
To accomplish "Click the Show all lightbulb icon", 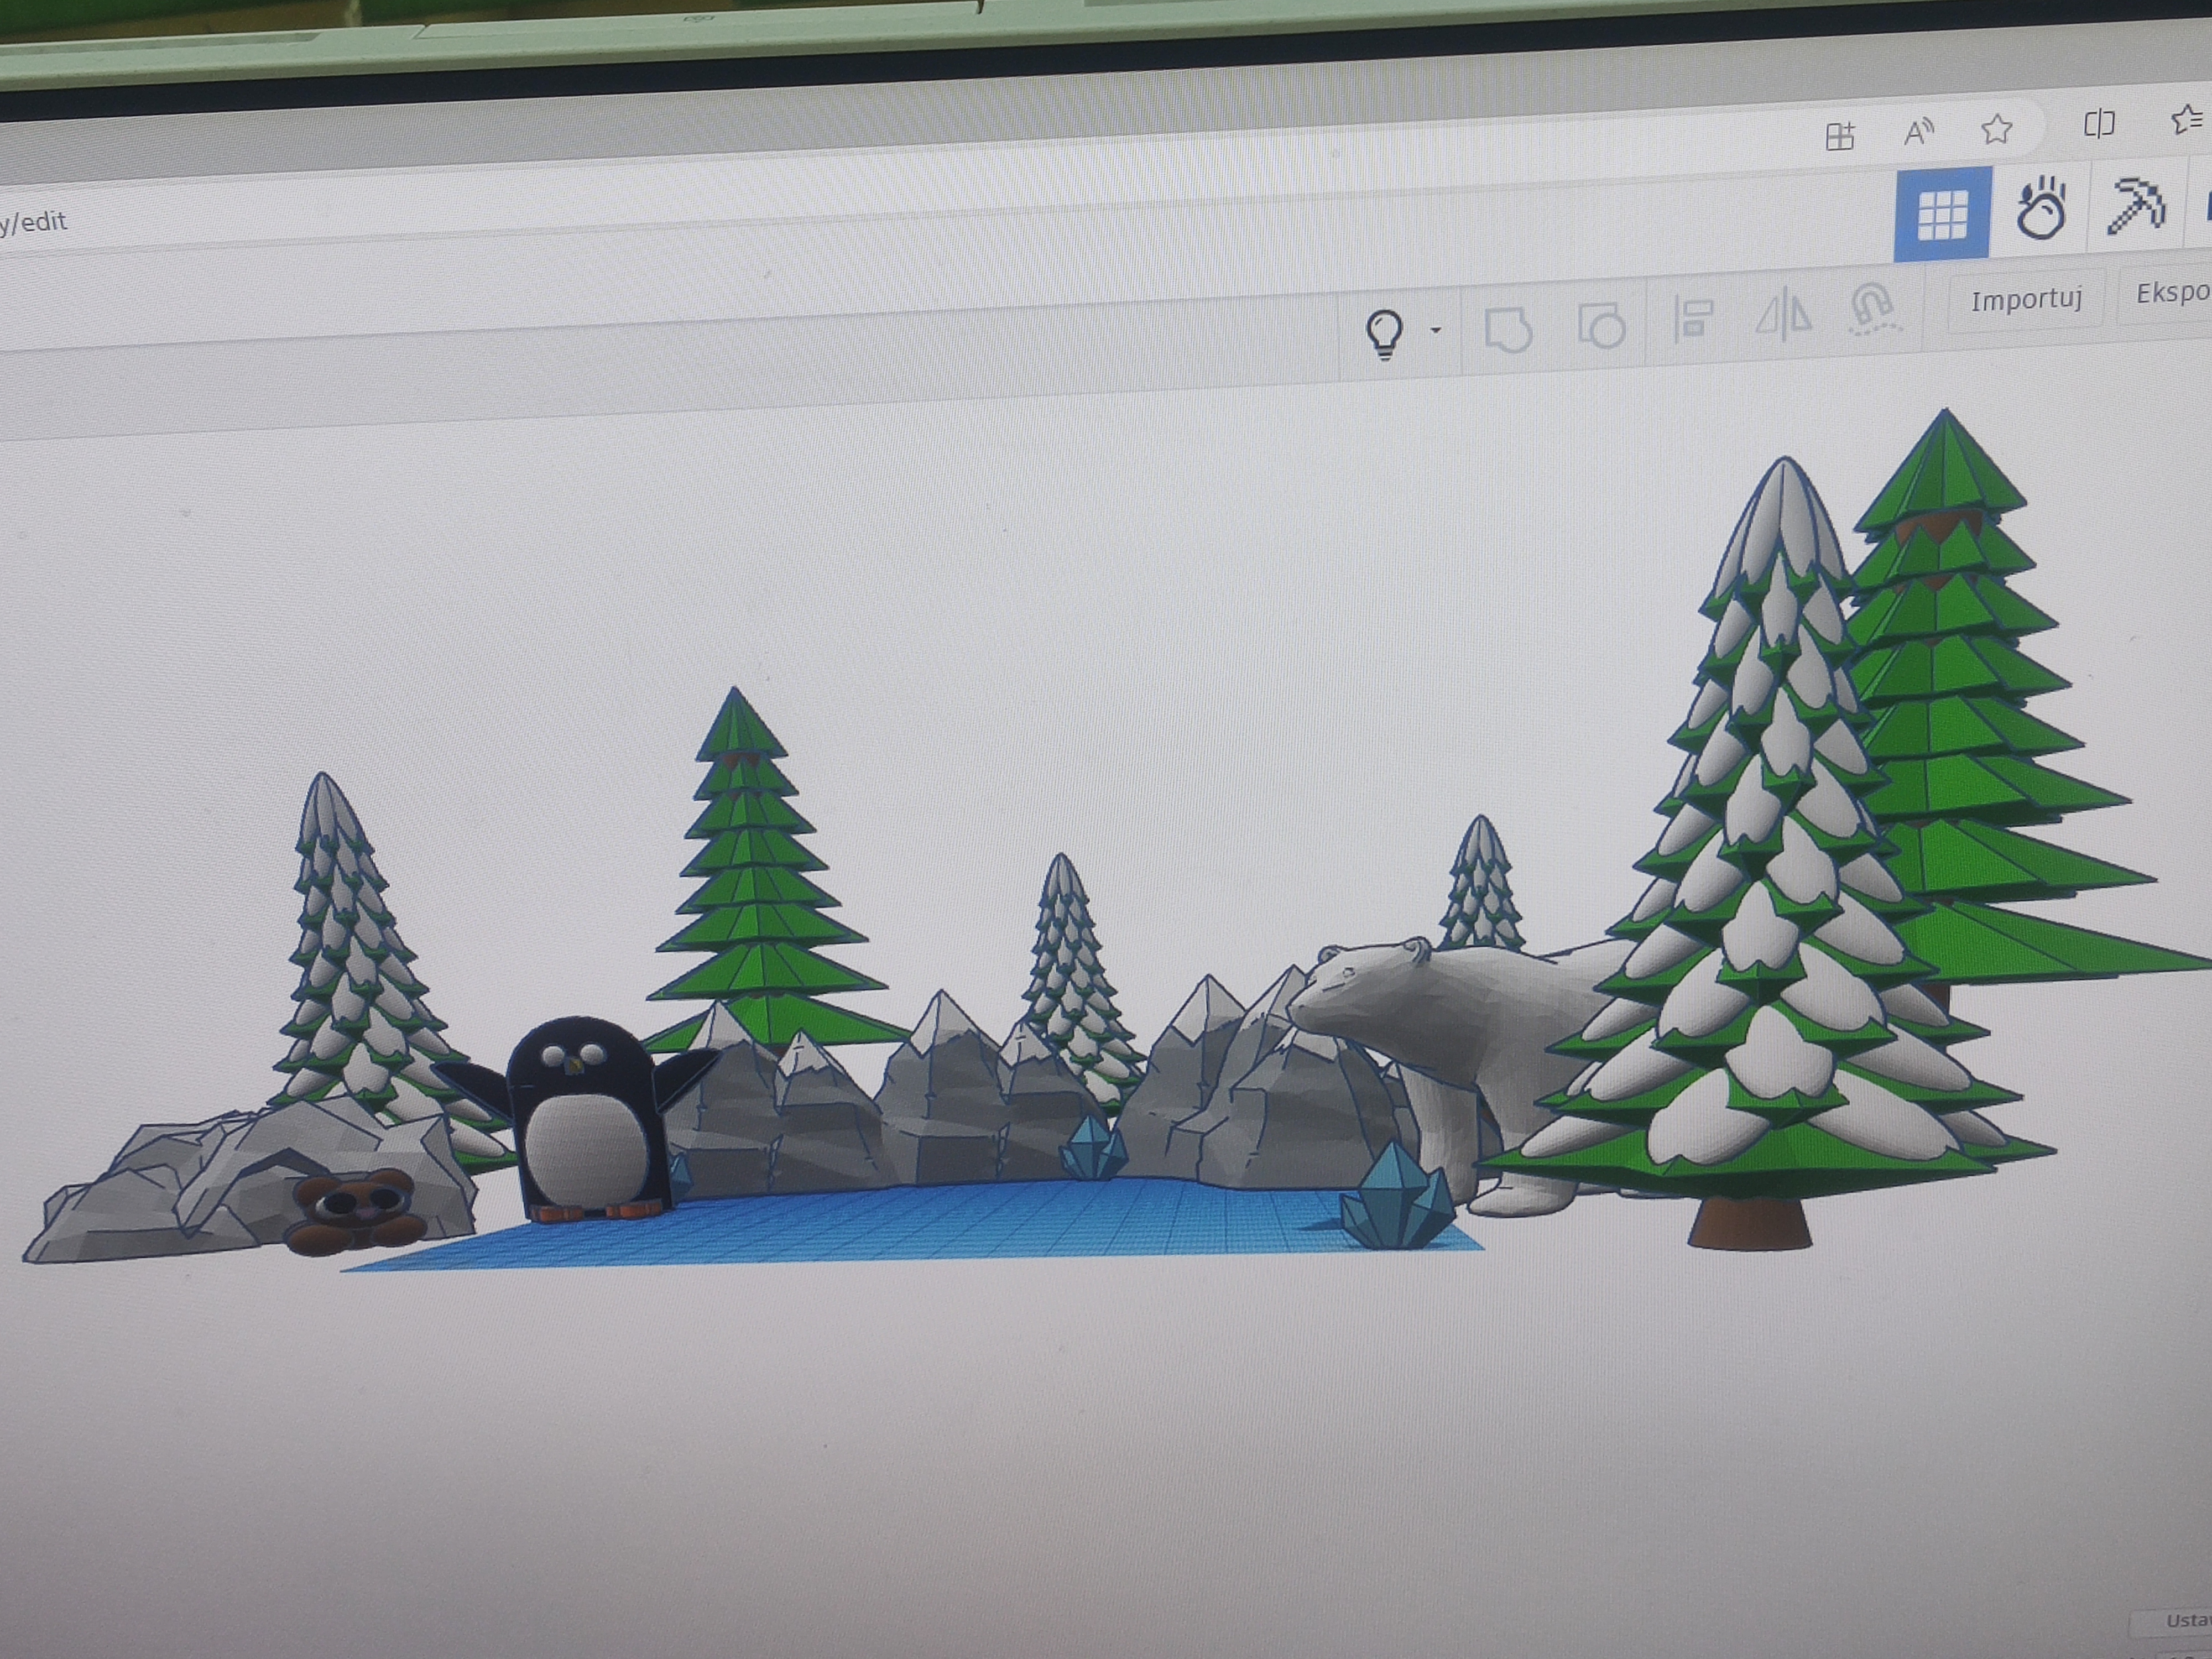I will tap(1385, 333).
